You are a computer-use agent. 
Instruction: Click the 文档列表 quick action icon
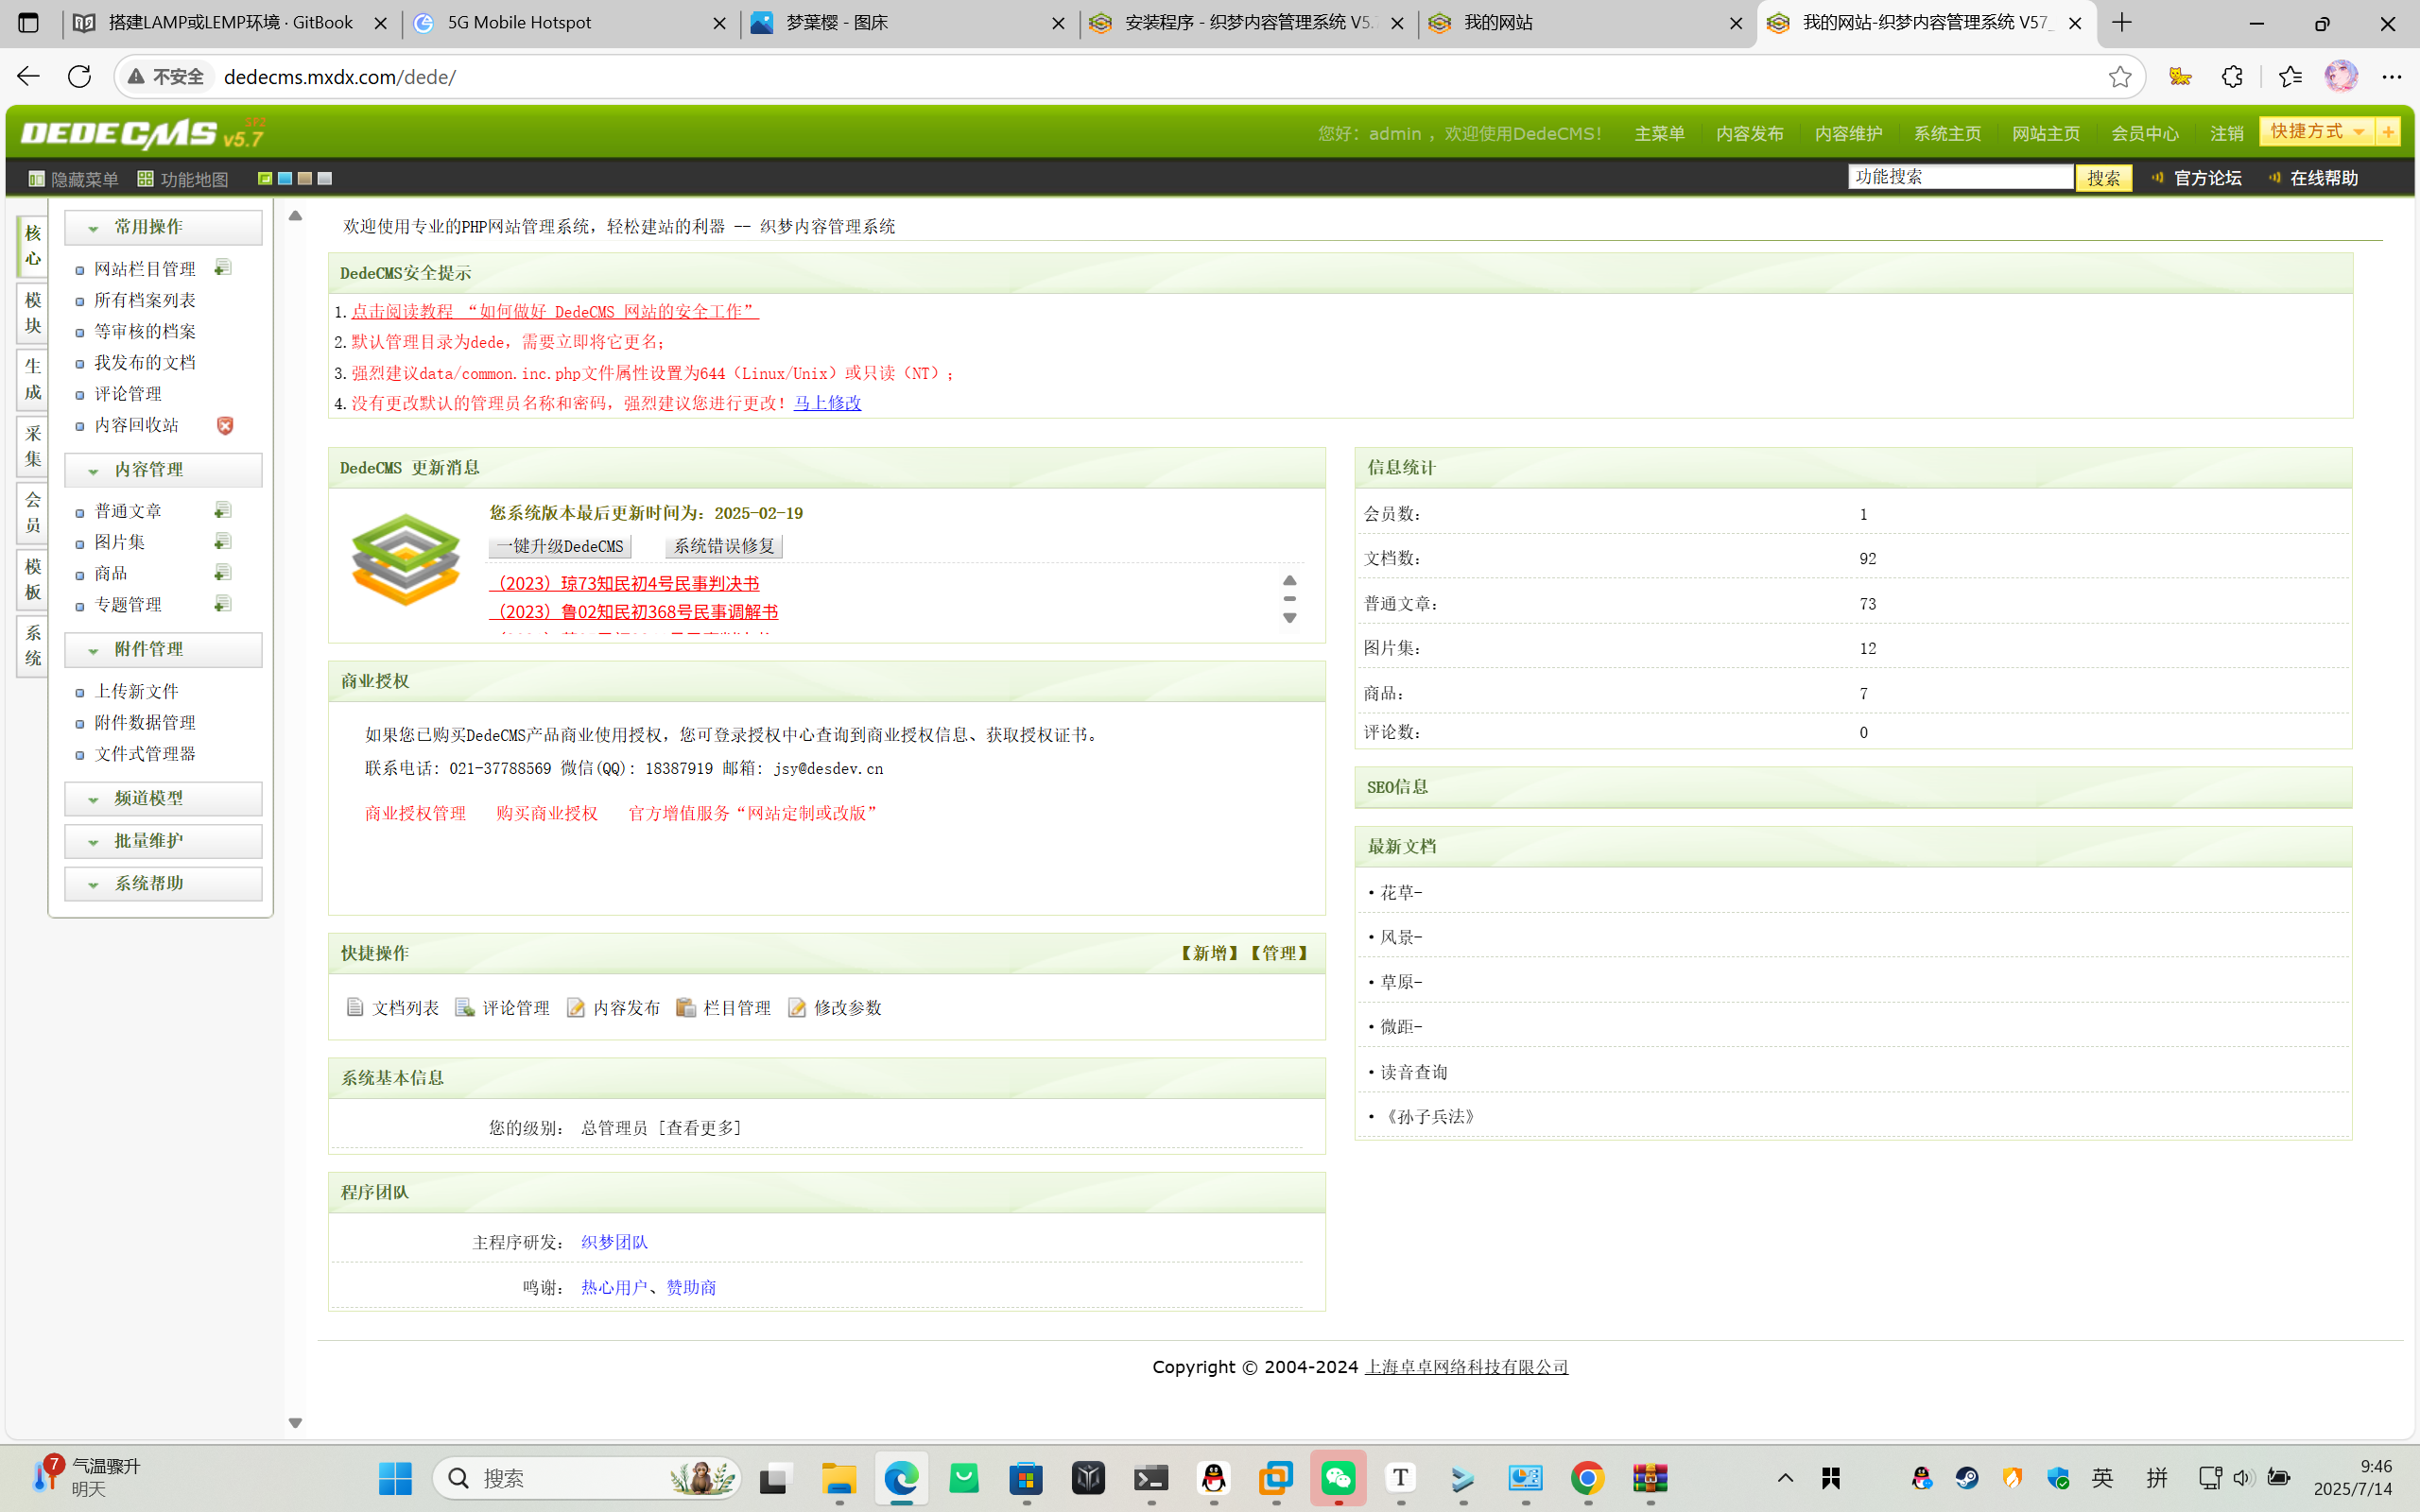click(x=355, y=1007)
